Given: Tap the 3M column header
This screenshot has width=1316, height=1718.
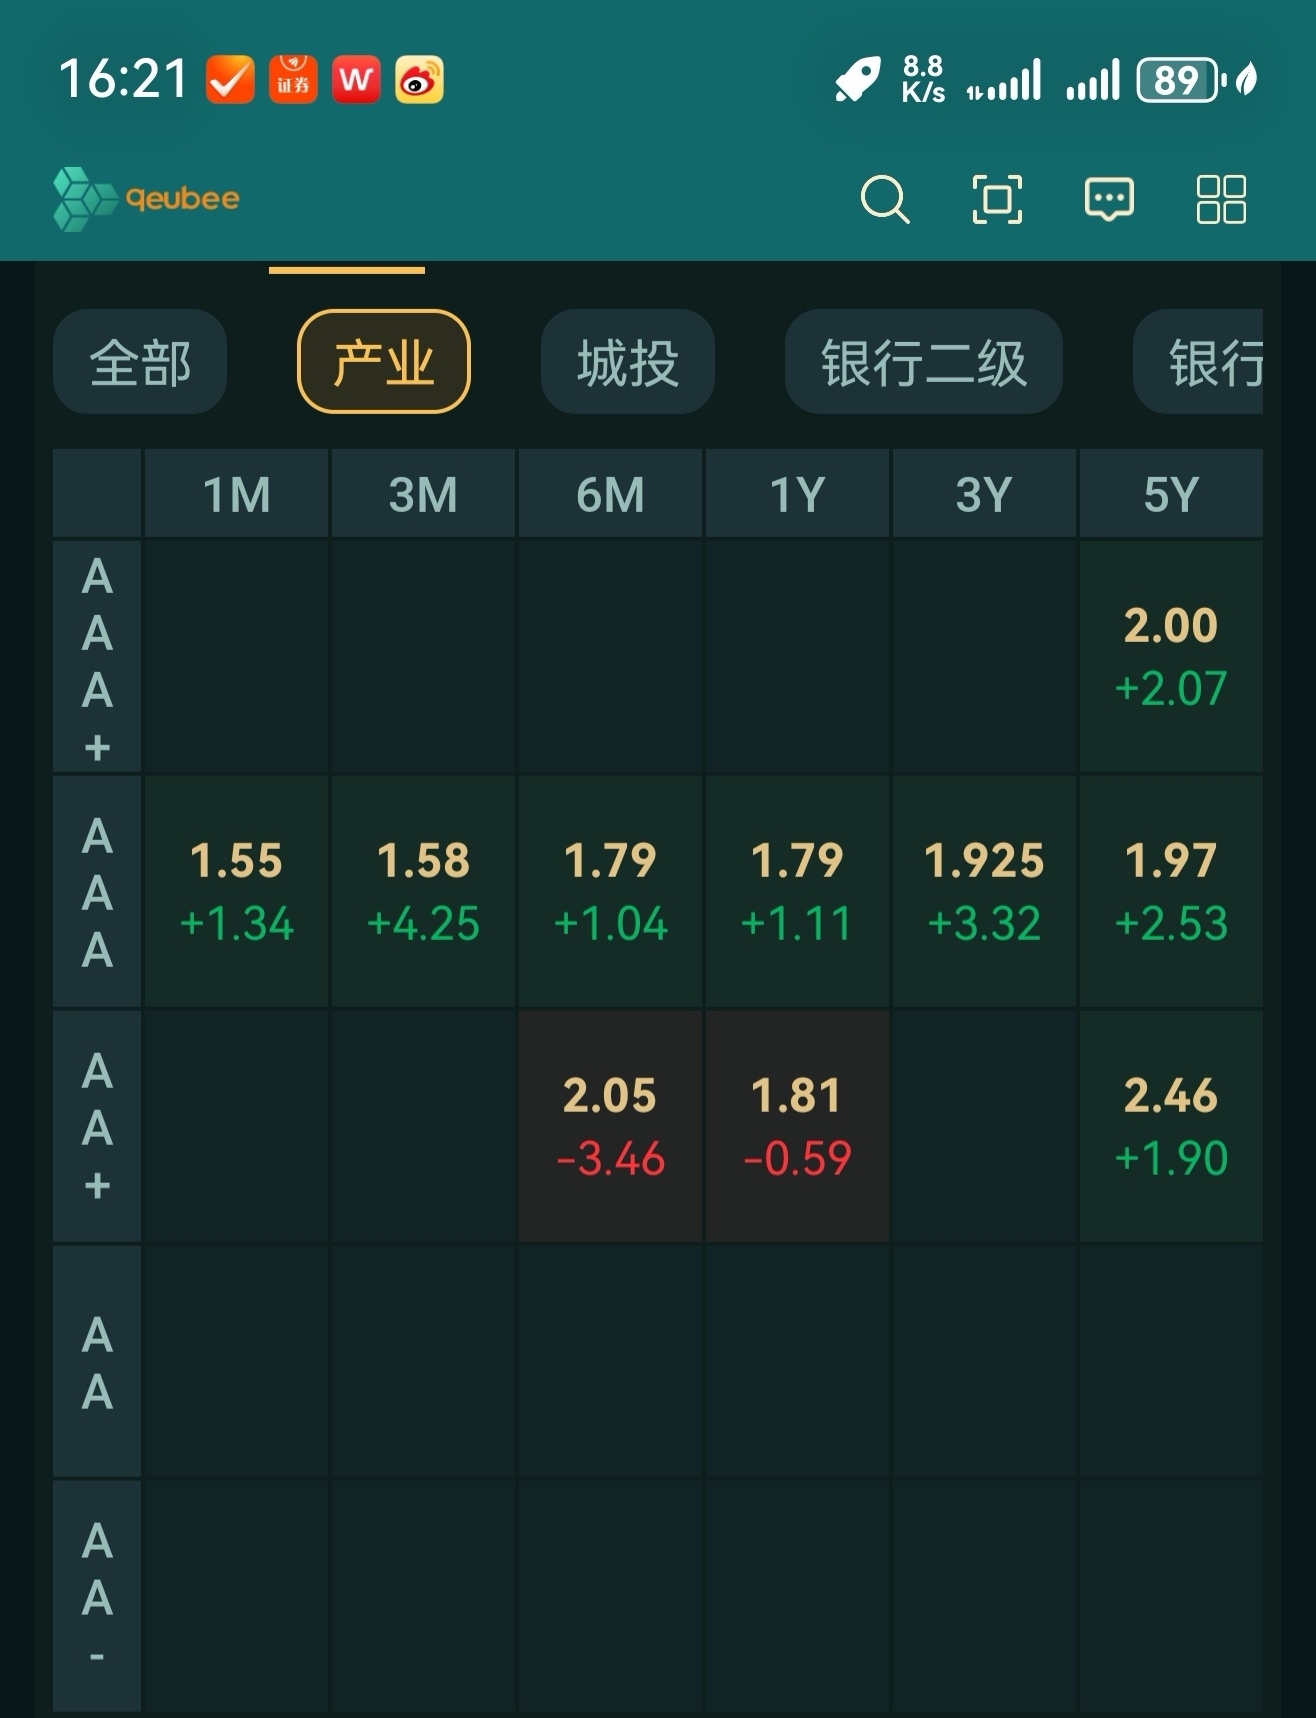Looking at the screenshot, I should tap(423, 494).
